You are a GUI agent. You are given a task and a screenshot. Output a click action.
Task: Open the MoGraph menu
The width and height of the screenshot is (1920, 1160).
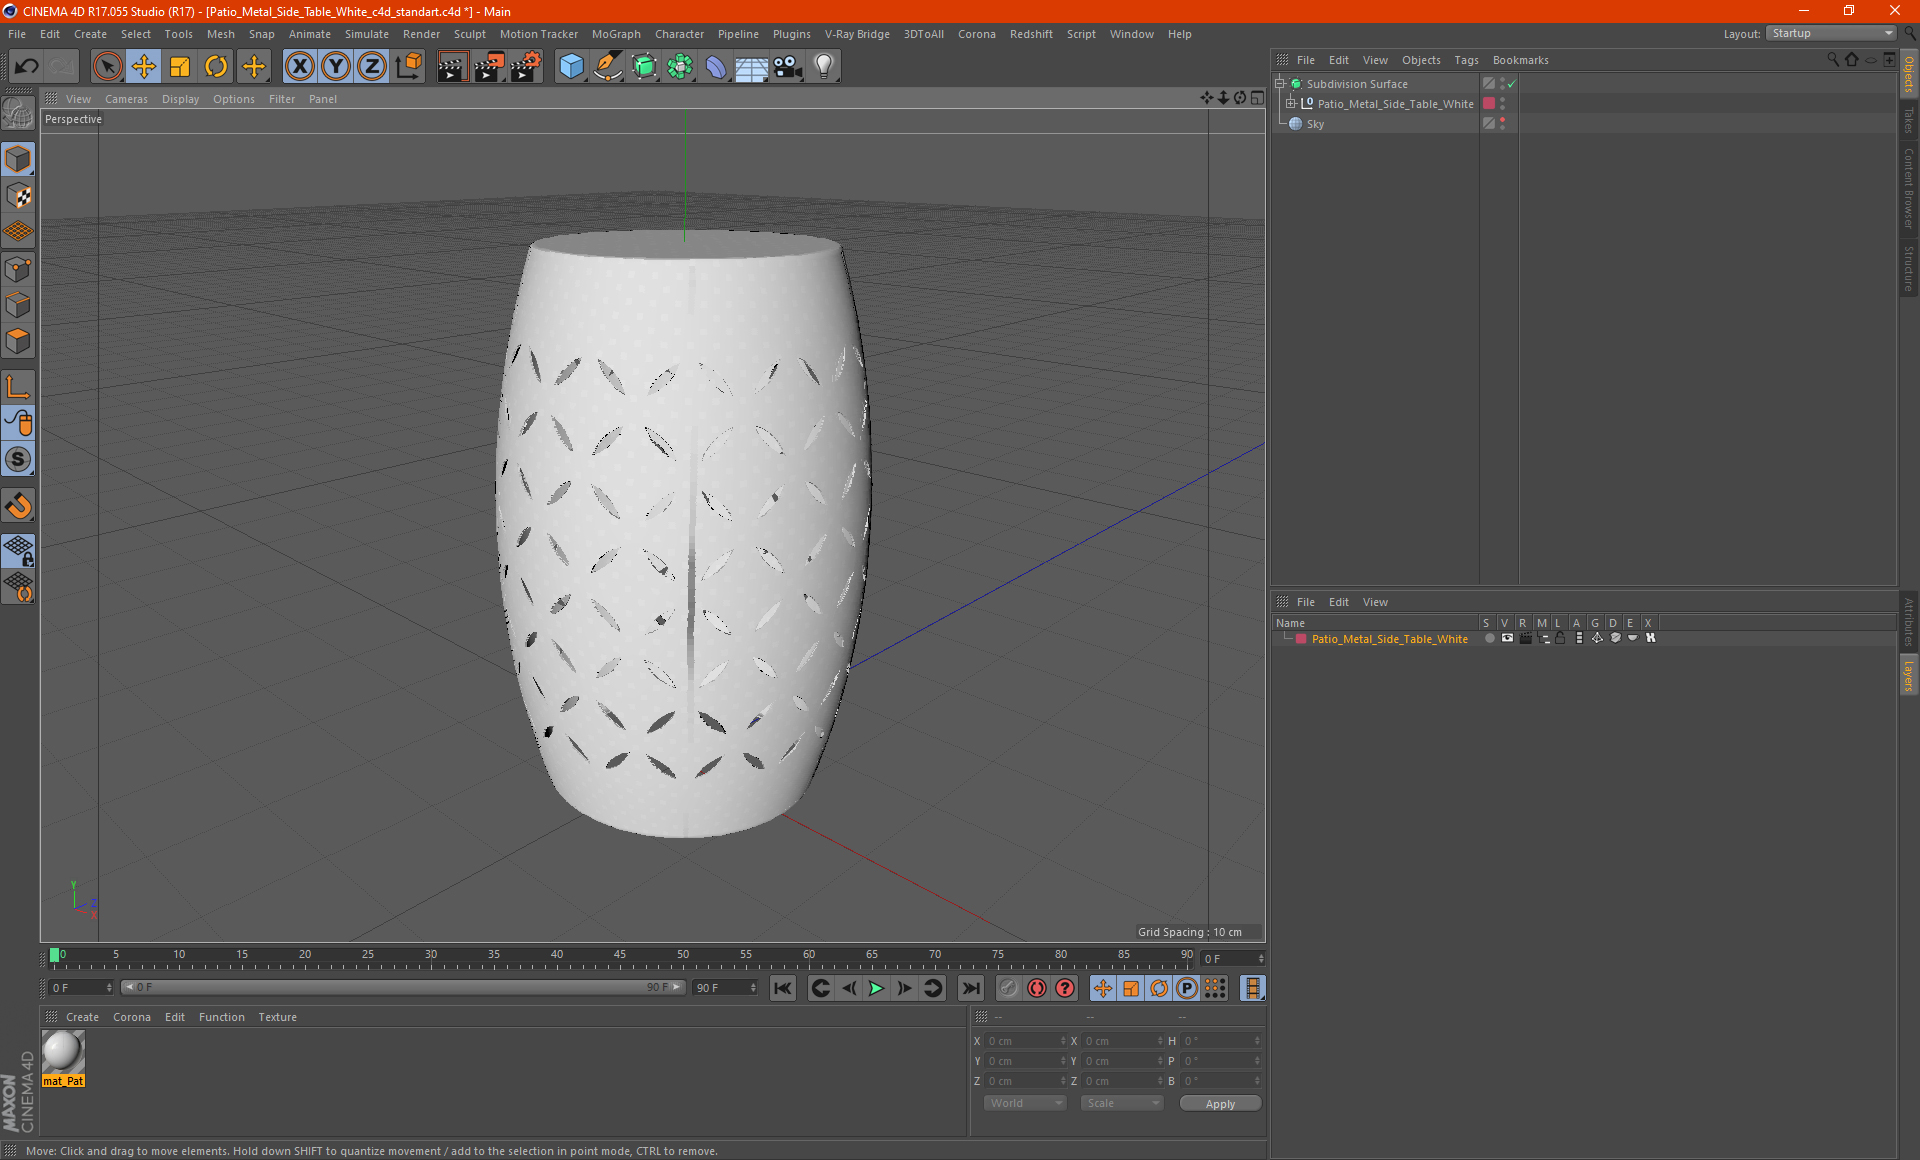(616, 34)
